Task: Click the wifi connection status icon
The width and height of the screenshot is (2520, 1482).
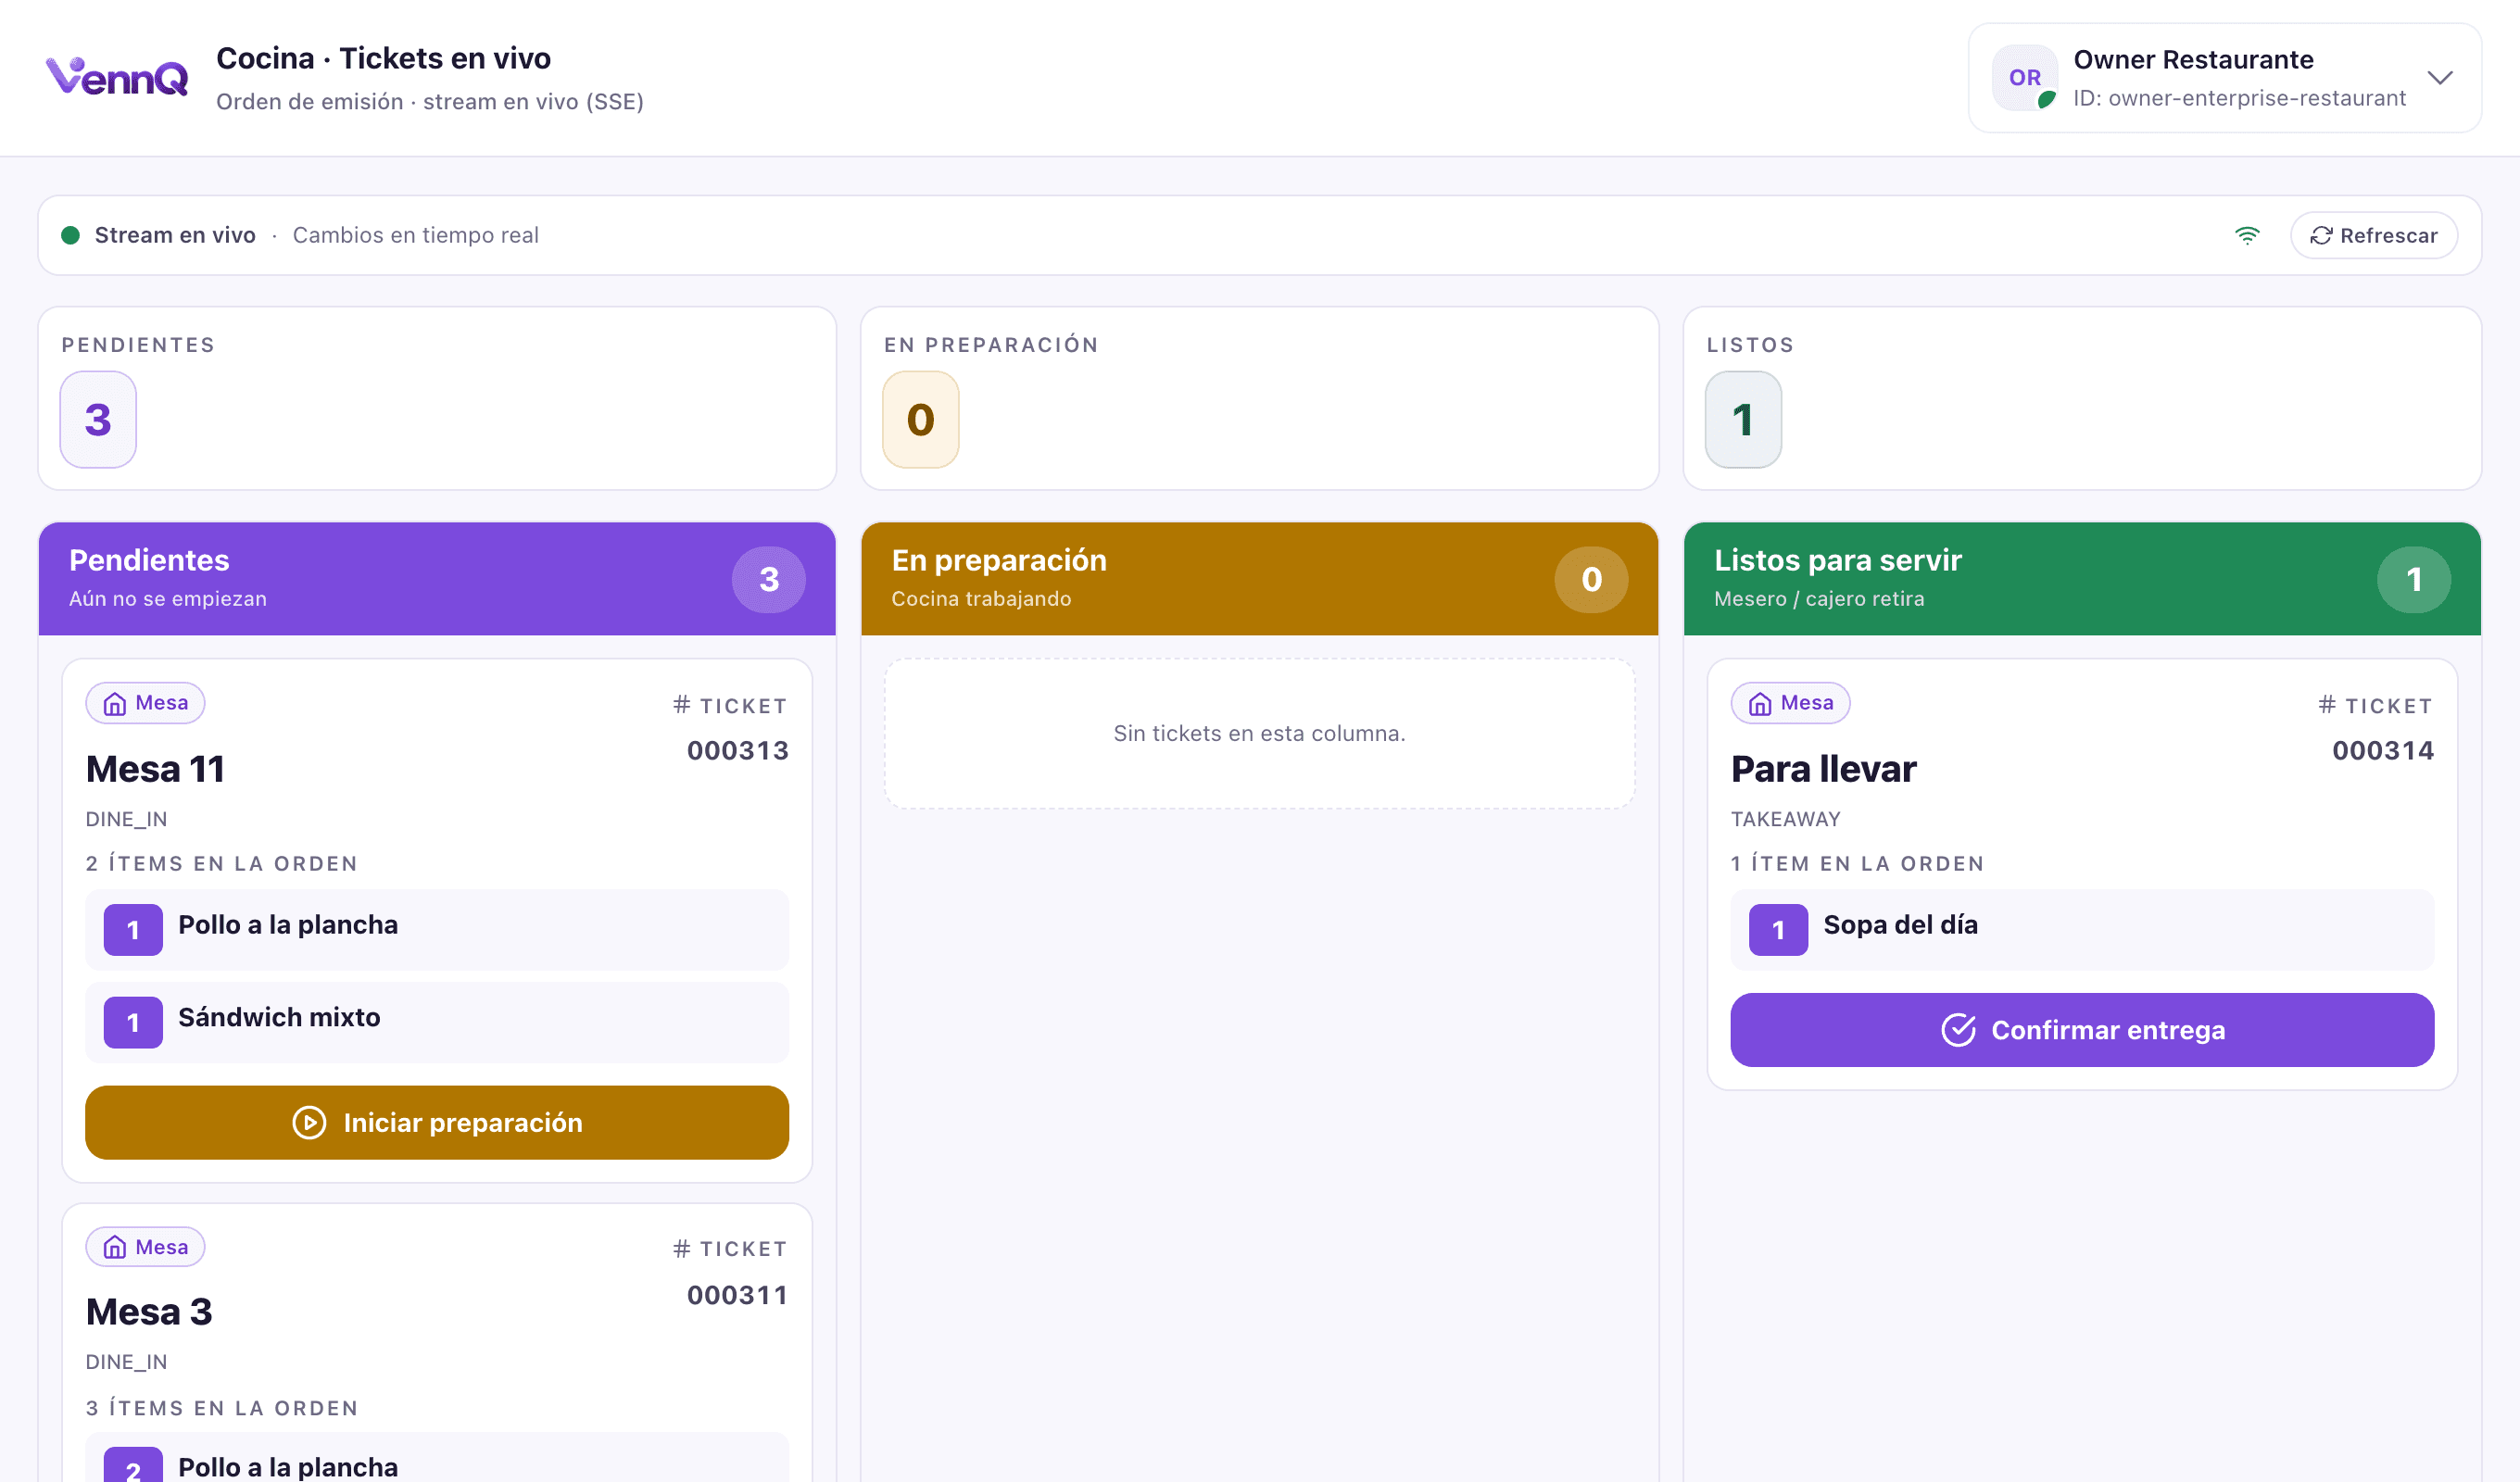Action: click(2247, 235)
